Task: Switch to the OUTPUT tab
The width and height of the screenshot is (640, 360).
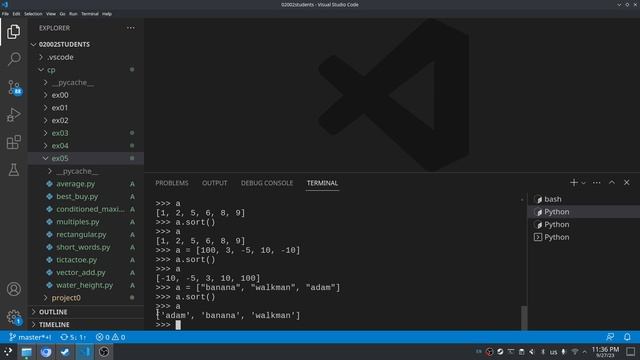Action: tap(215, 183)
